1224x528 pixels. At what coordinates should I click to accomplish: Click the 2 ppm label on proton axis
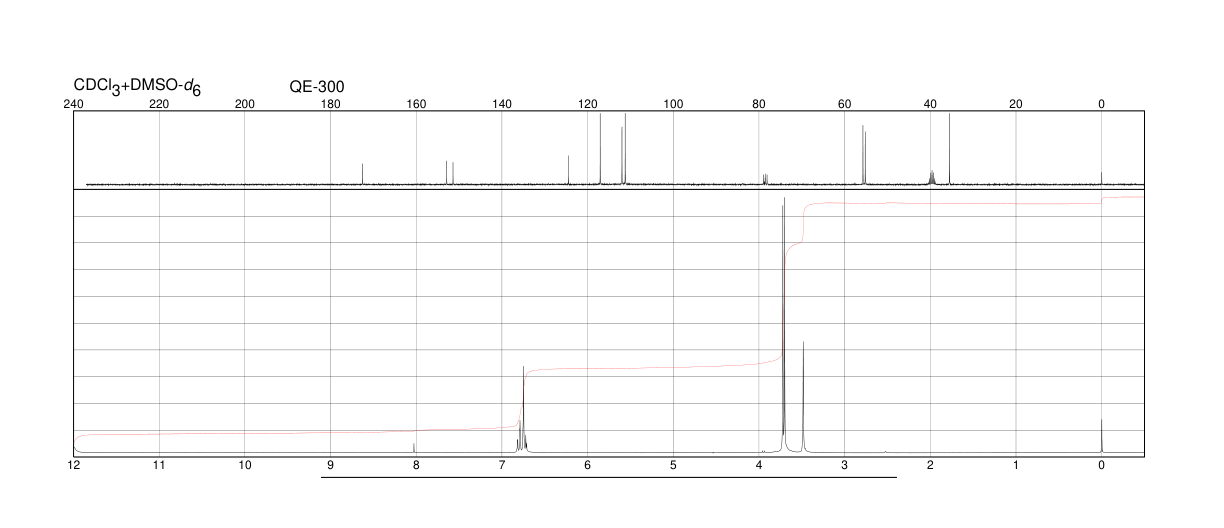point(930,465)
